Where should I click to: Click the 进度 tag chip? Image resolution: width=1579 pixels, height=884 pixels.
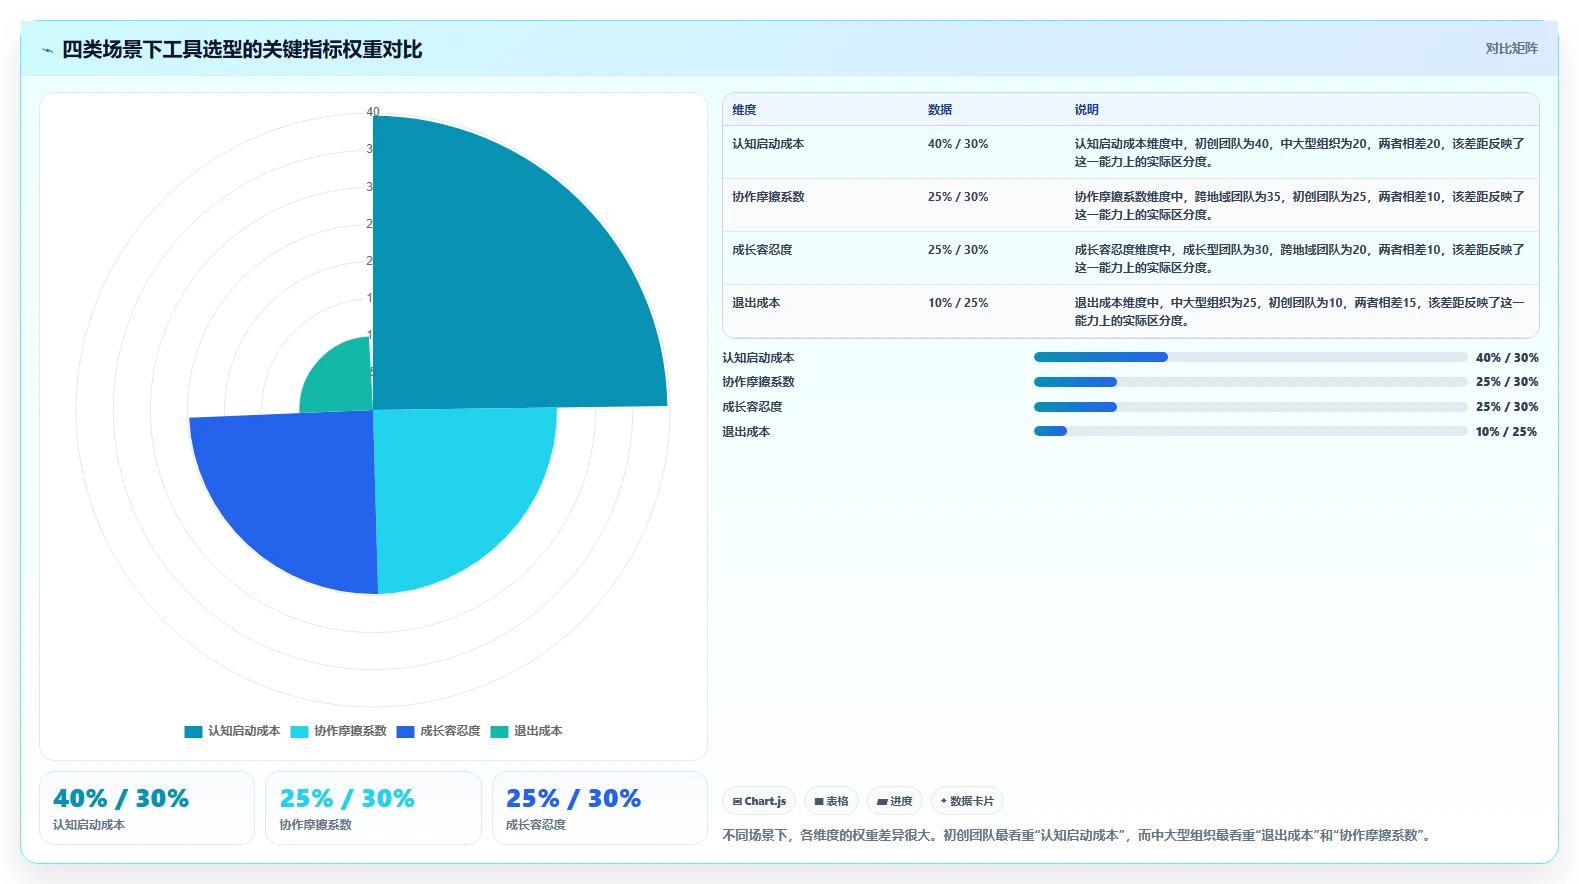(x=895, y=801)
